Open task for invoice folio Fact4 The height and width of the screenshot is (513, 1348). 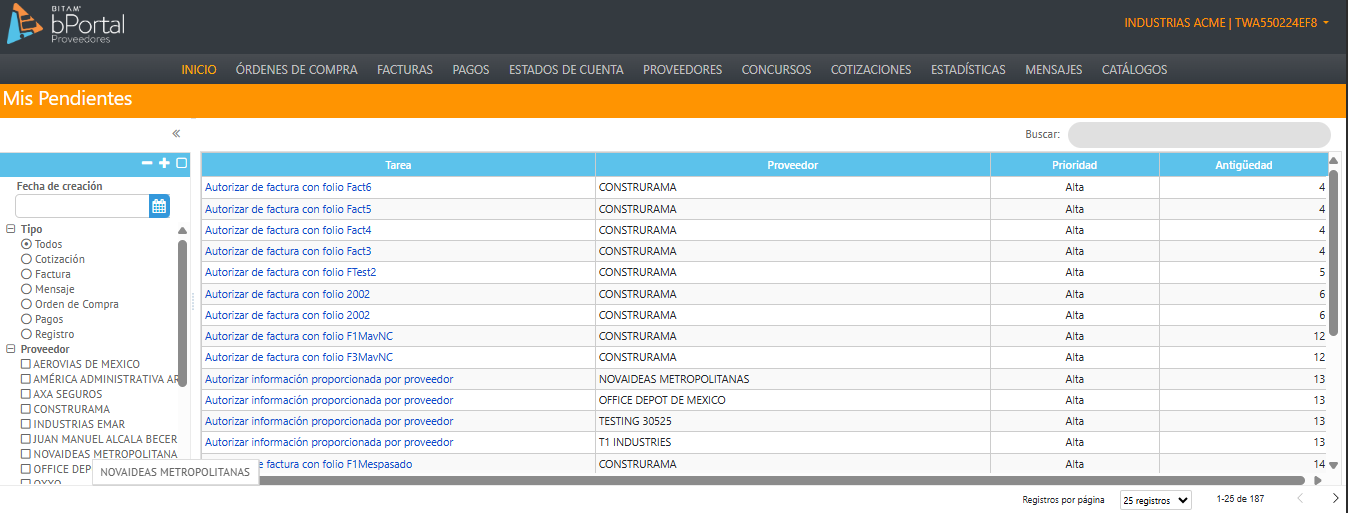point(288,230)
